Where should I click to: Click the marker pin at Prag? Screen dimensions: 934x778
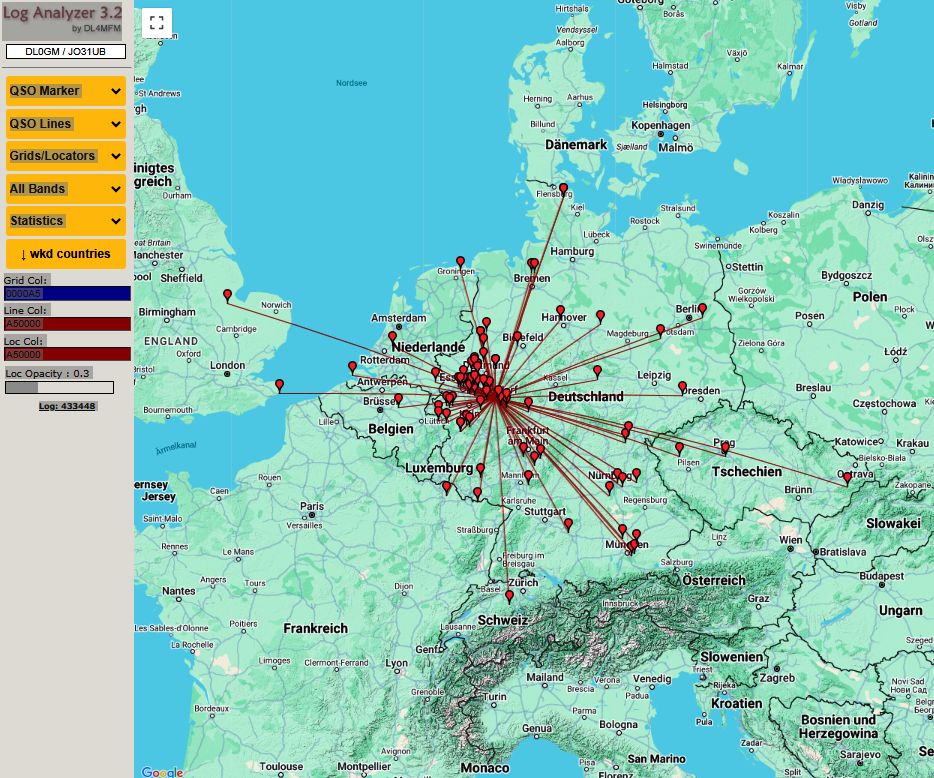(x=725, y=448)
